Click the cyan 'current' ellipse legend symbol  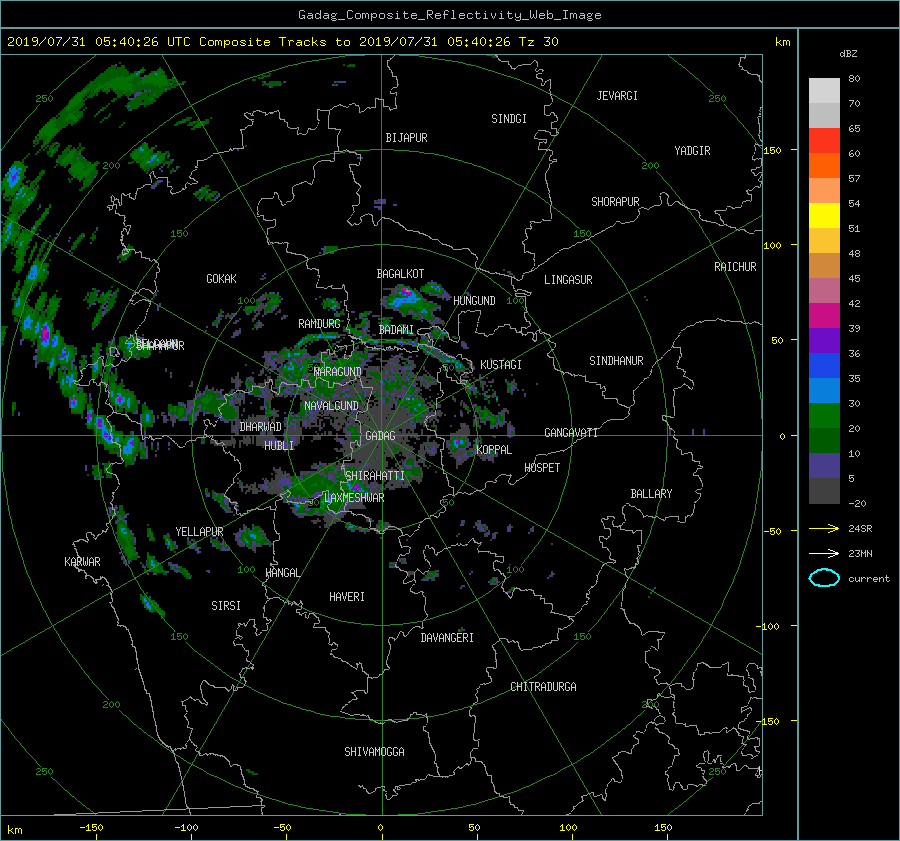click(x=824, y=578)
